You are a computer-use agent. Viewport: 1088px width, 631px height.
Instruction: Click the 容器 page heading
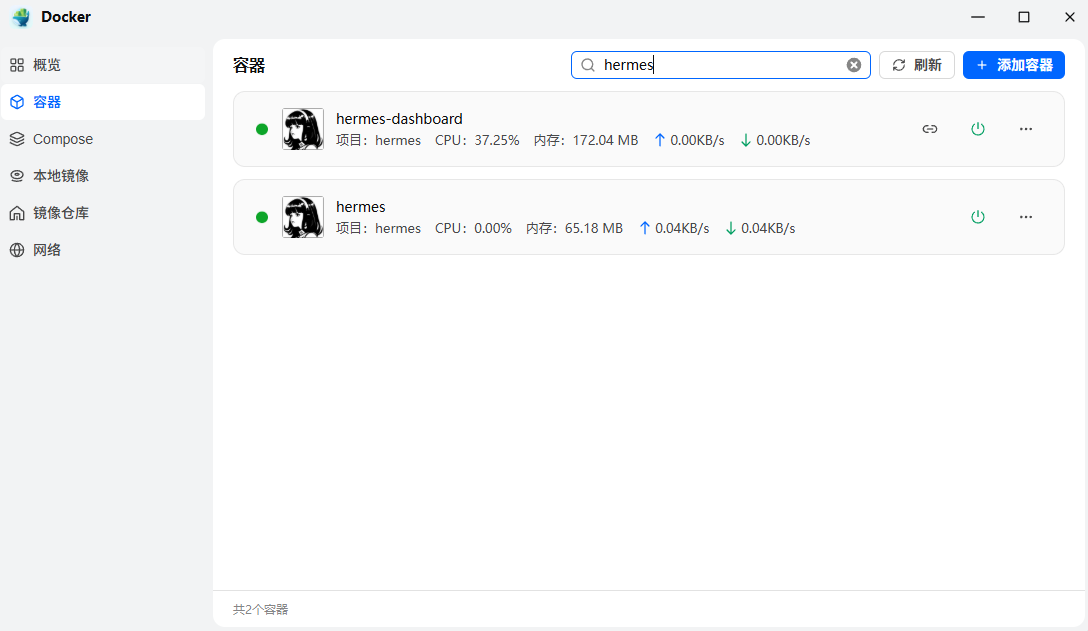[249, 65]
